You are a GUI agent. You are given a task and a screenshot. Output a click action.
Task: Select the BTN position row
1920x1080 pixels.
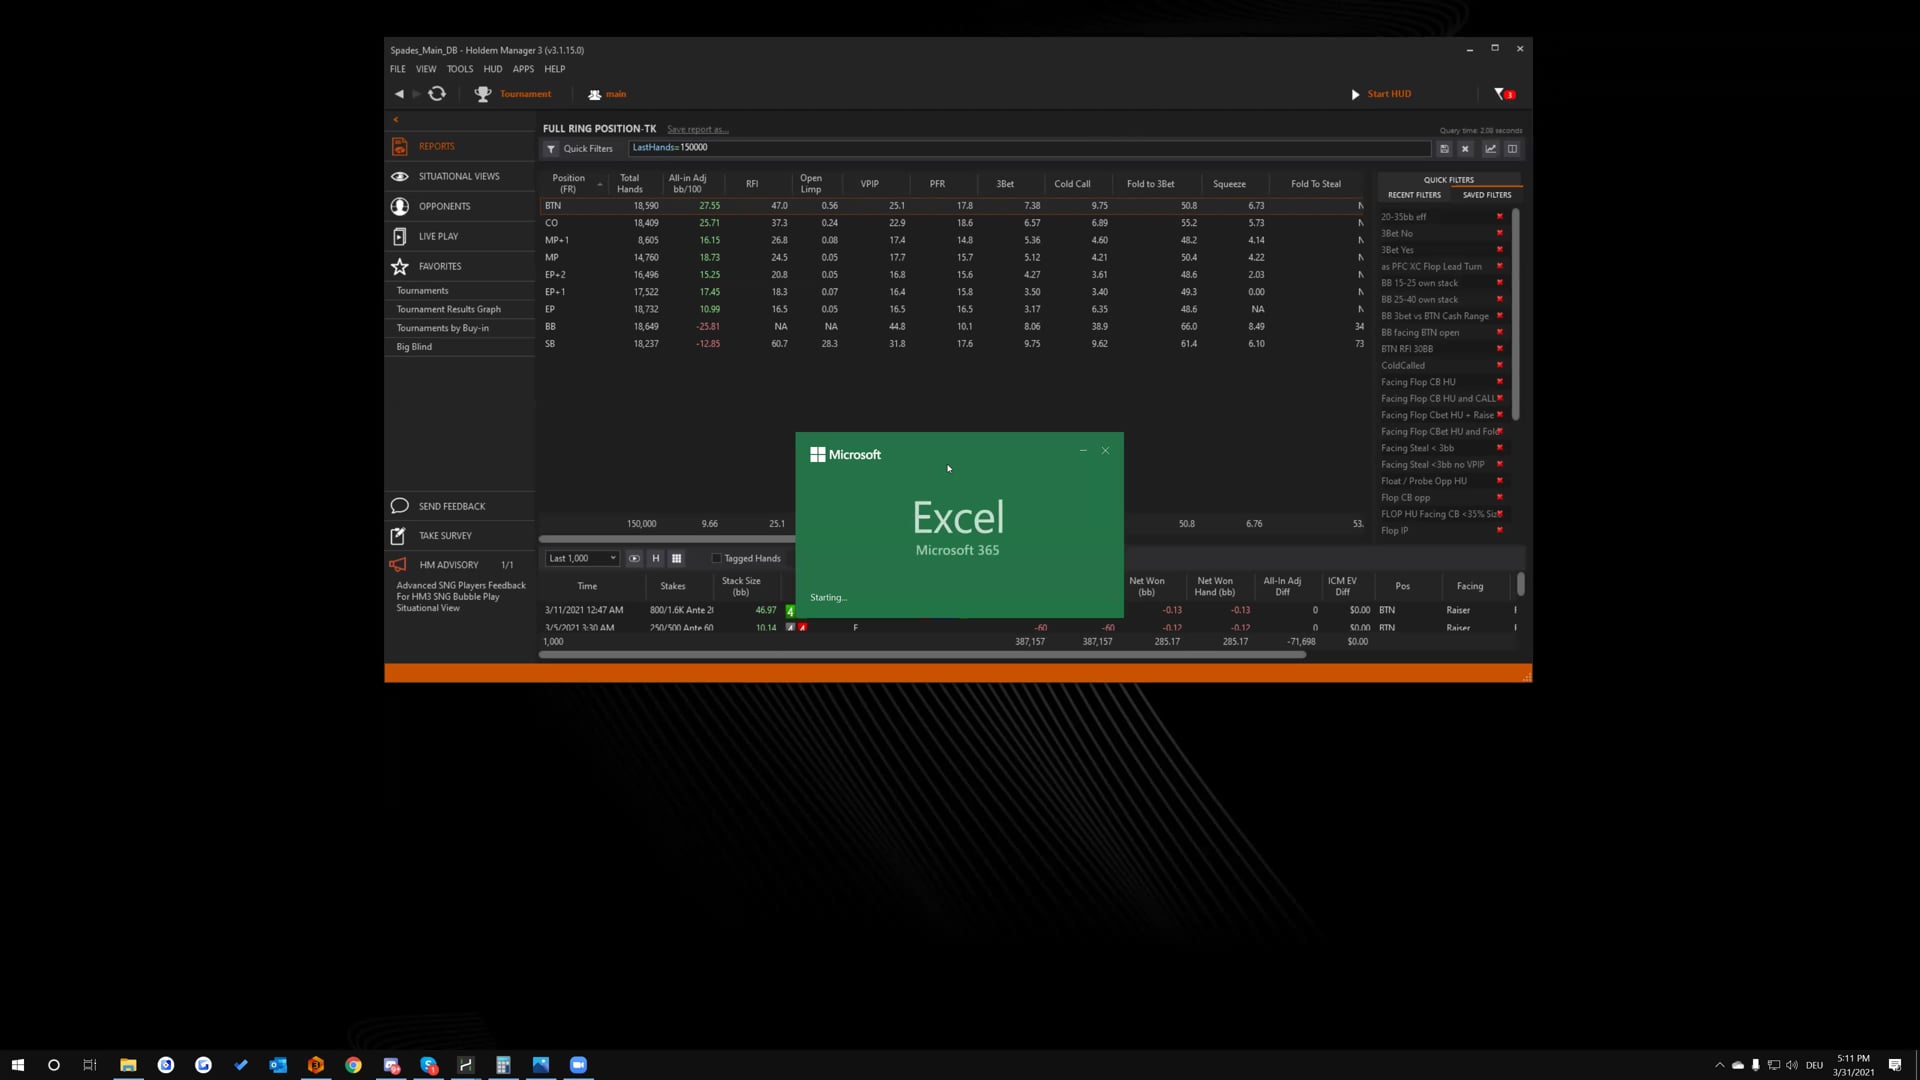pos(953,206)
